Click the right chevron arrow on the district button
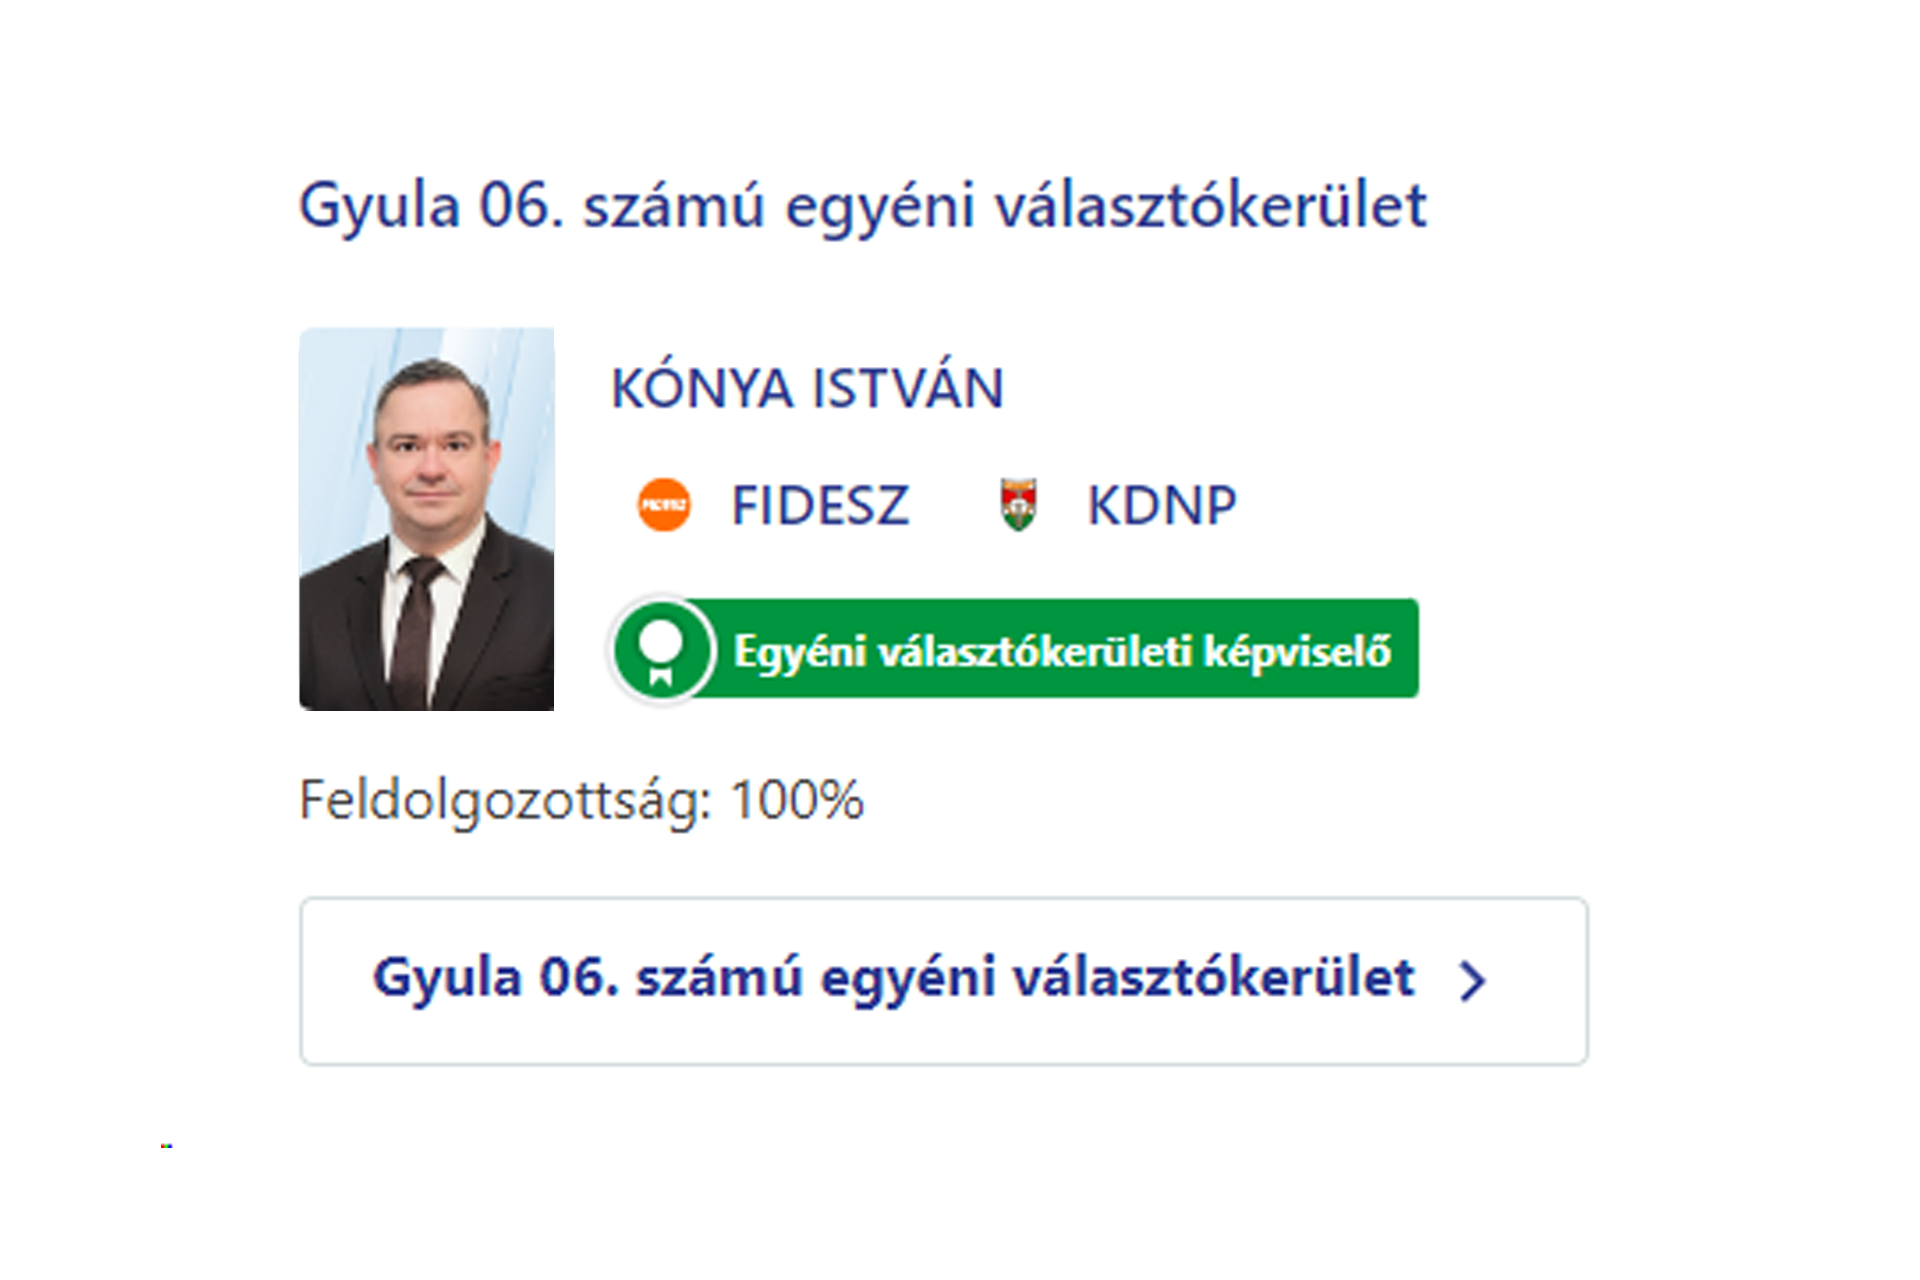This screenshot has height=1280, width=1920. pos(1472,980)
